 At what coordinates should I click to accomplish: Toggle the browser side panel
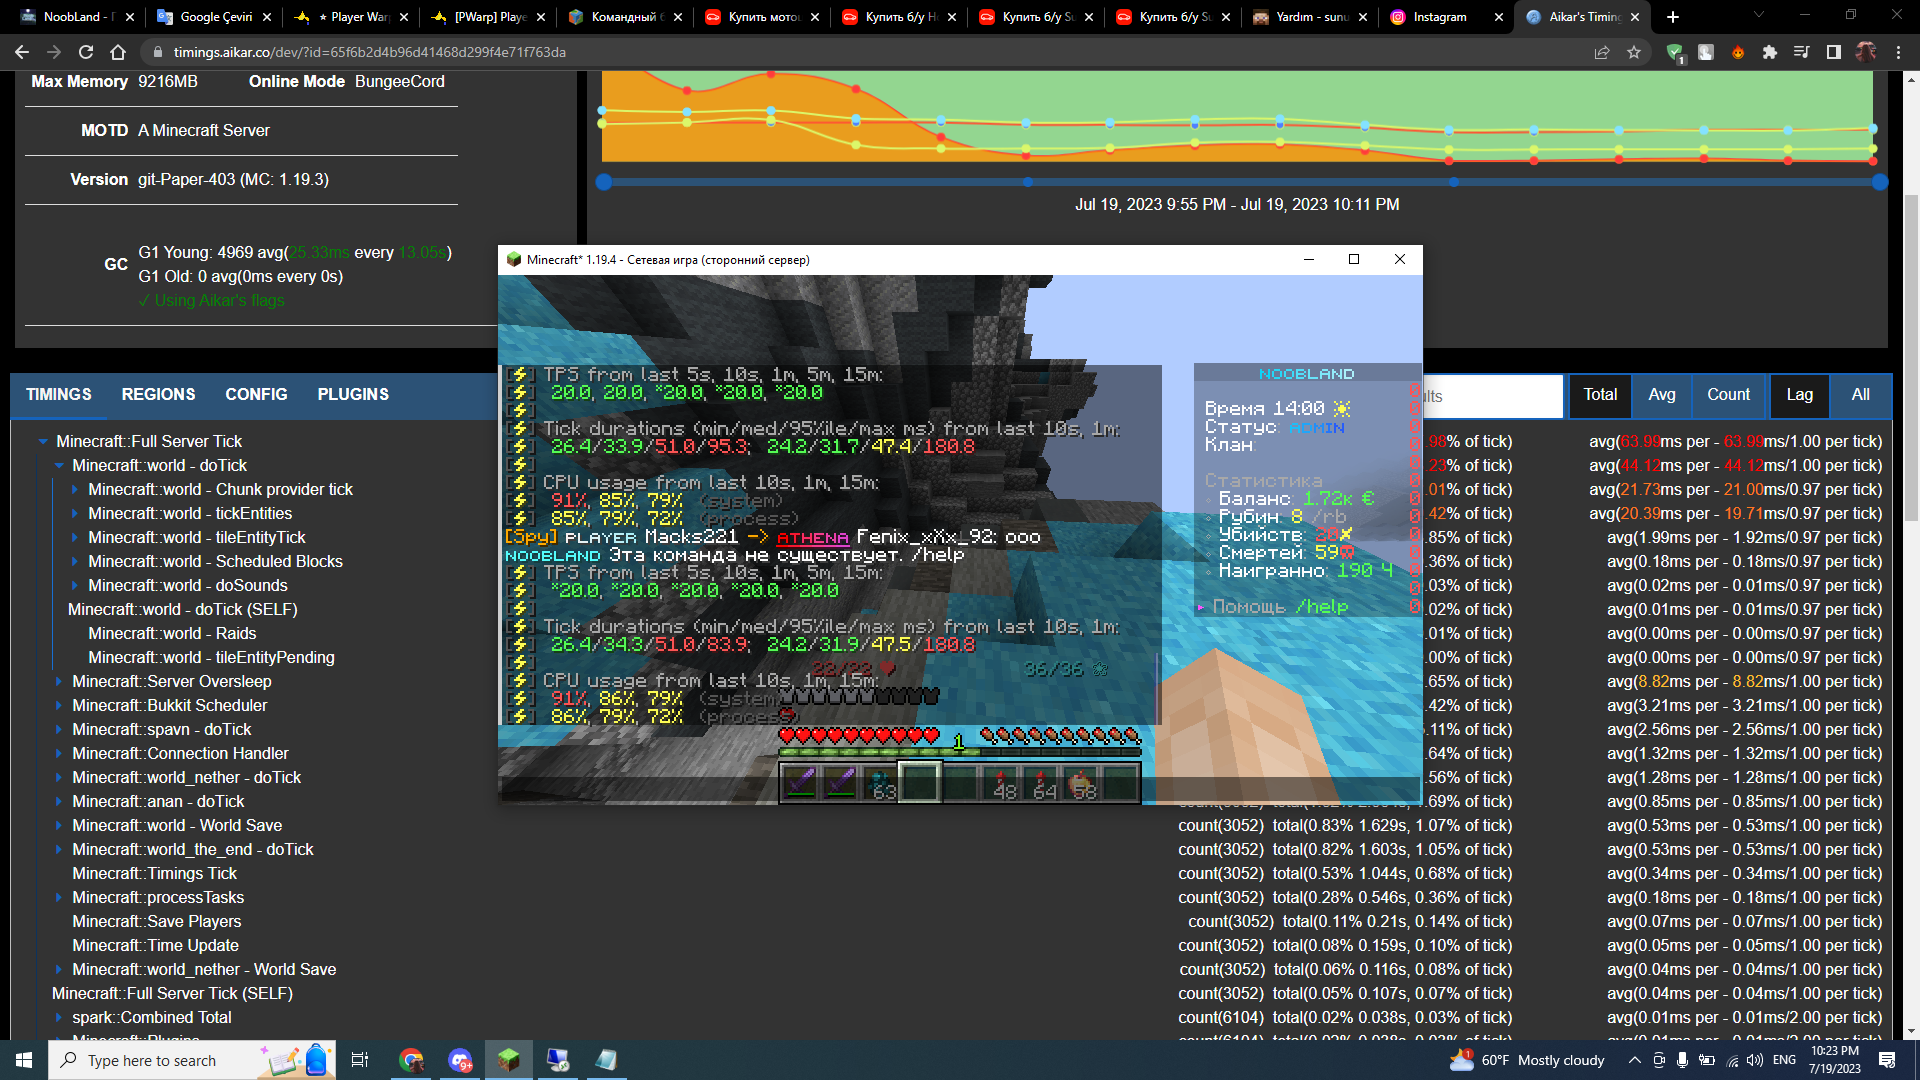pyautogui.click(x=1834, y=52)
